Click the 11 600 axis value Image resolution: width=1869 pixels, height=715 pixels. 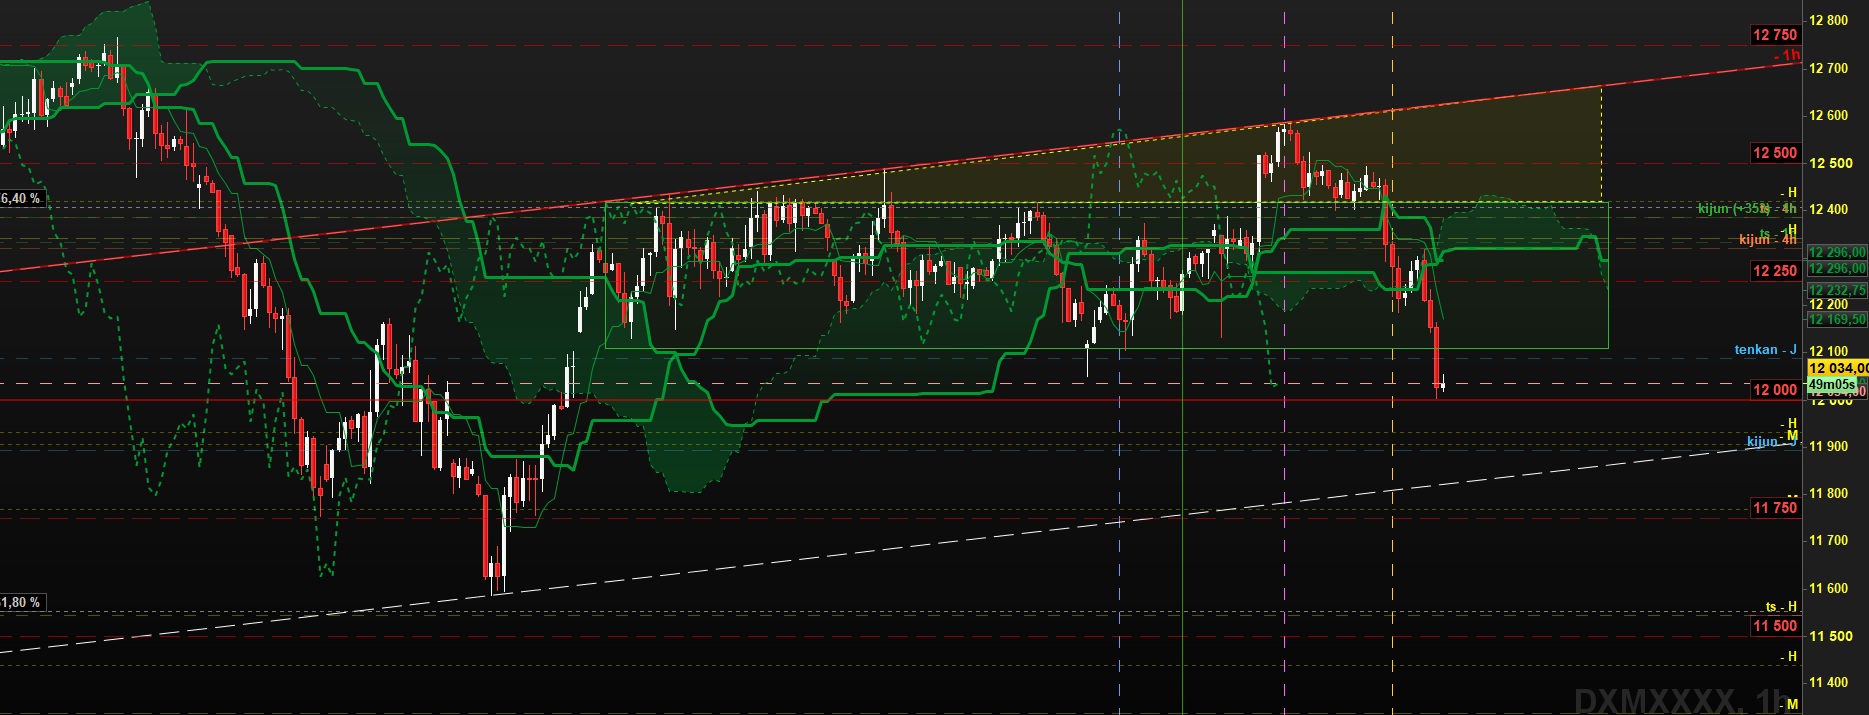[1829, 588]
